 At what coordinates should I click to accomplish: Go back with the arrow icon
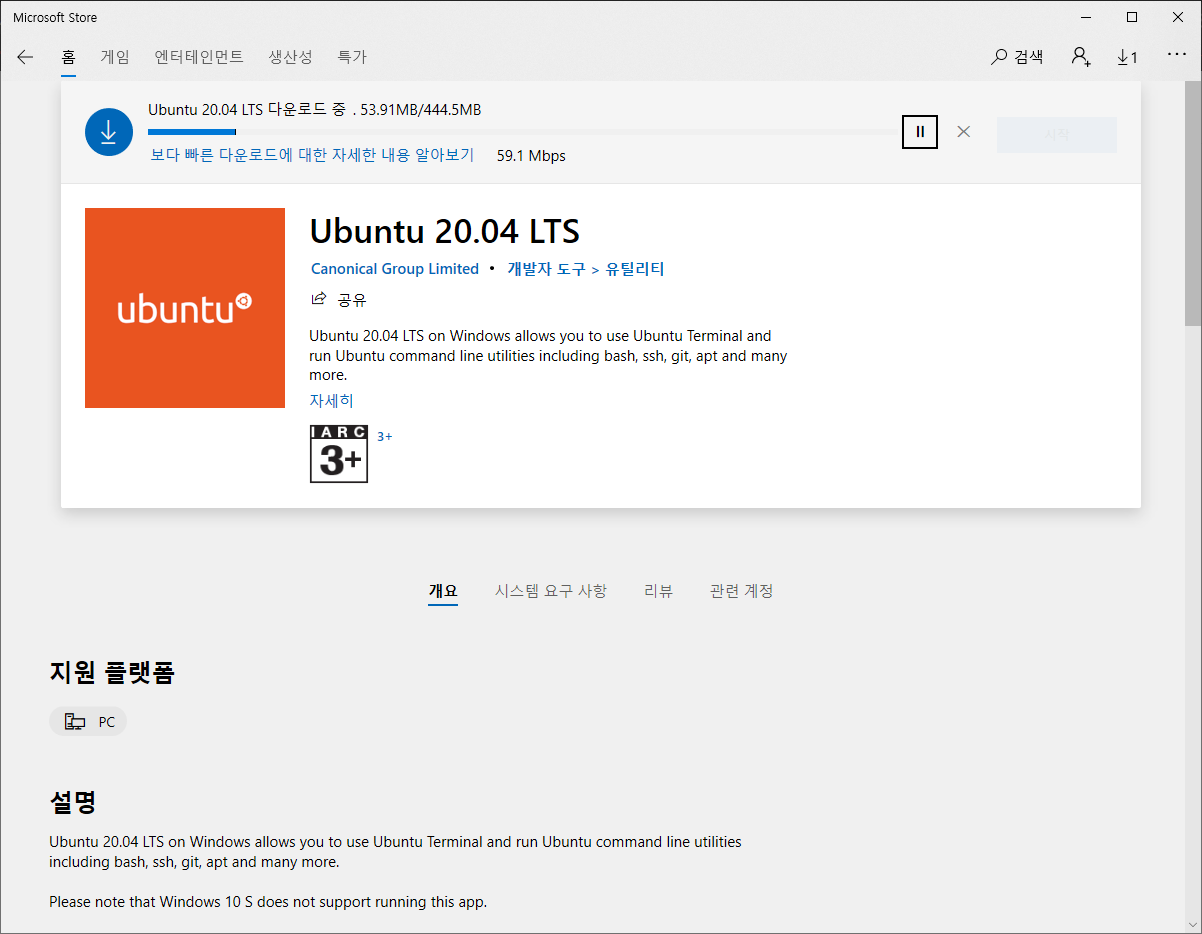[x=25, y=57]
